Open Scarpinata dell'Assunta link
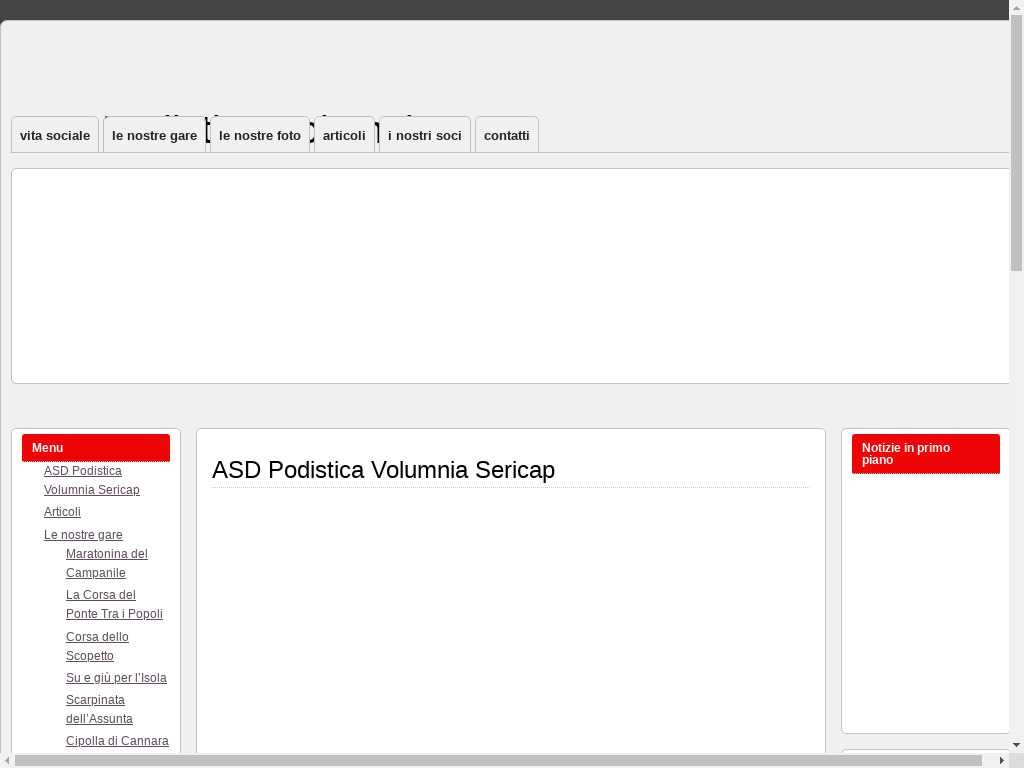 click(99, 709)
